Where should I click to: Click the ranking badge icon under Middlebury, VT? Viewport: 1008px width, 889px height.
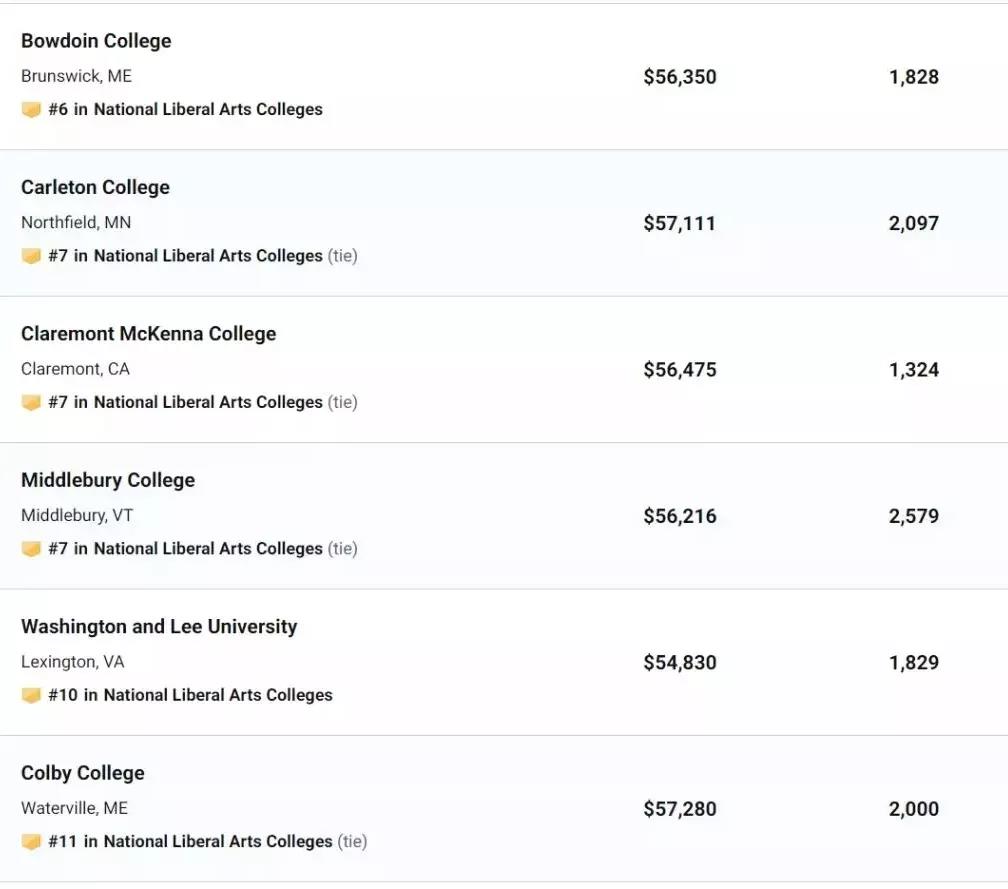pos(31,550)
